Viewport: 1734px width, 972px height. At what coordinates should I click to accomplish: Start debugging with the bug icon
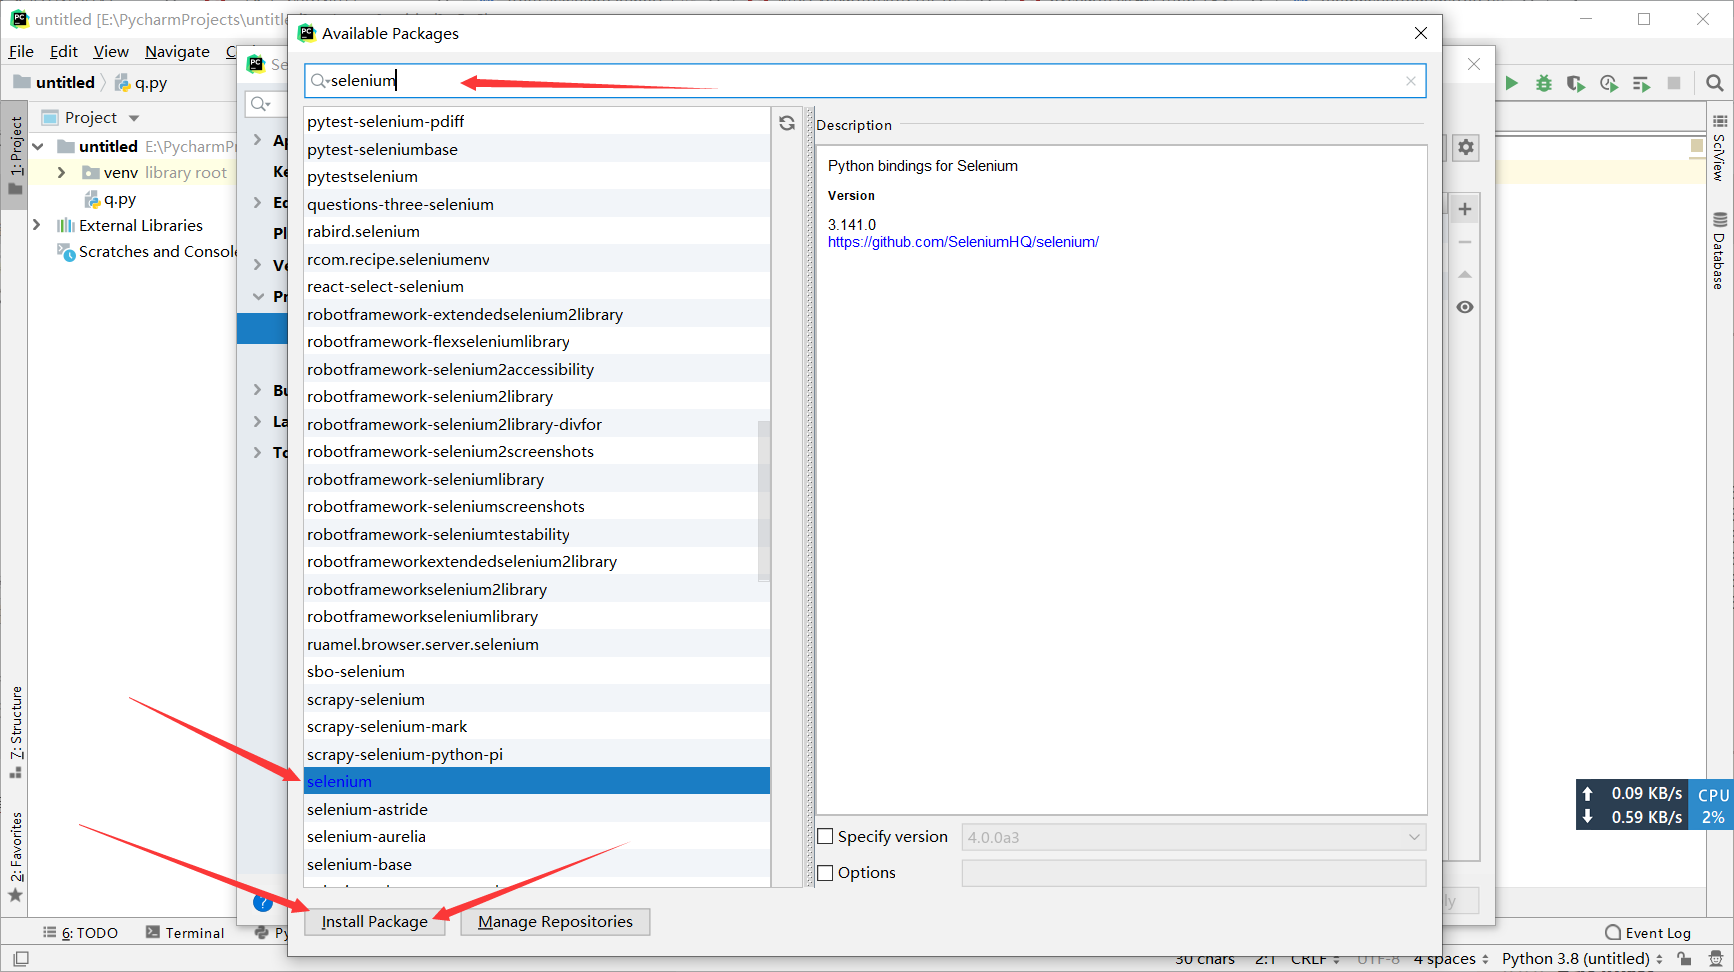coord(1544,83)
